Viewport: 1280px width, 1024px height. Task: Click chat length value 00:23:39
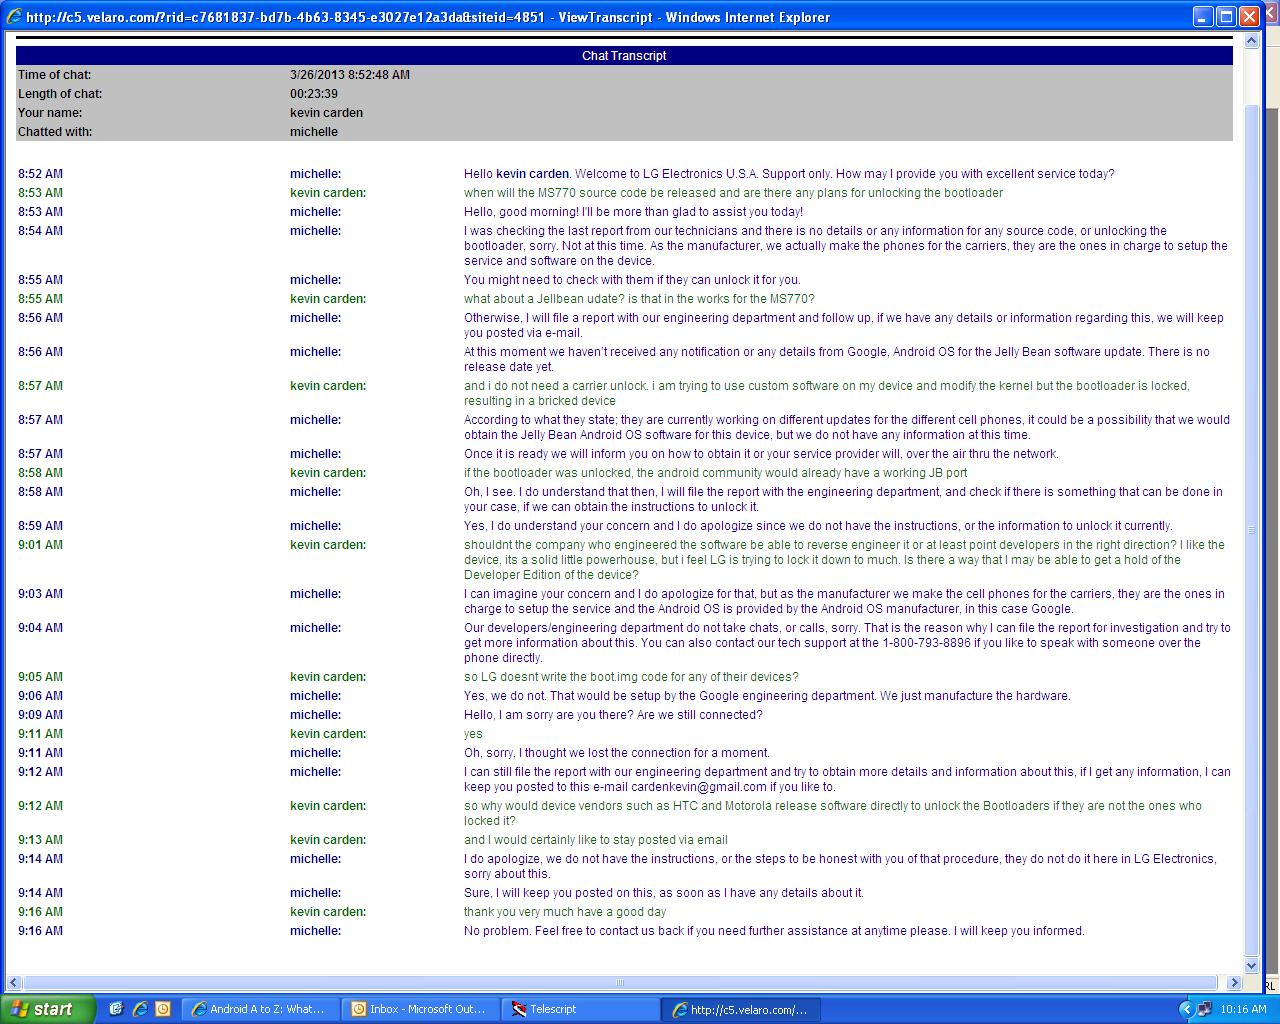point(314,94)
